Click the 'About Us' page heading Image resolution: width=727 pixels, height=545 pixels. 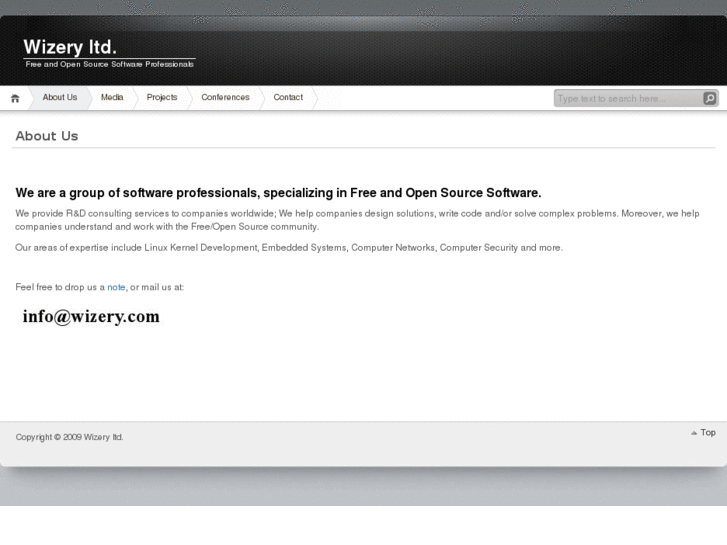[47, 136]
